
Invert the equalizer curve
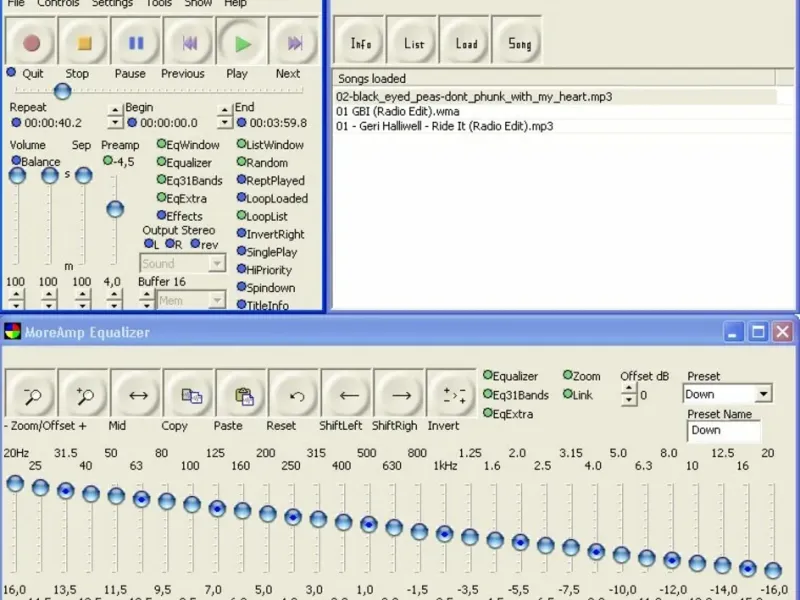point(452,395)
